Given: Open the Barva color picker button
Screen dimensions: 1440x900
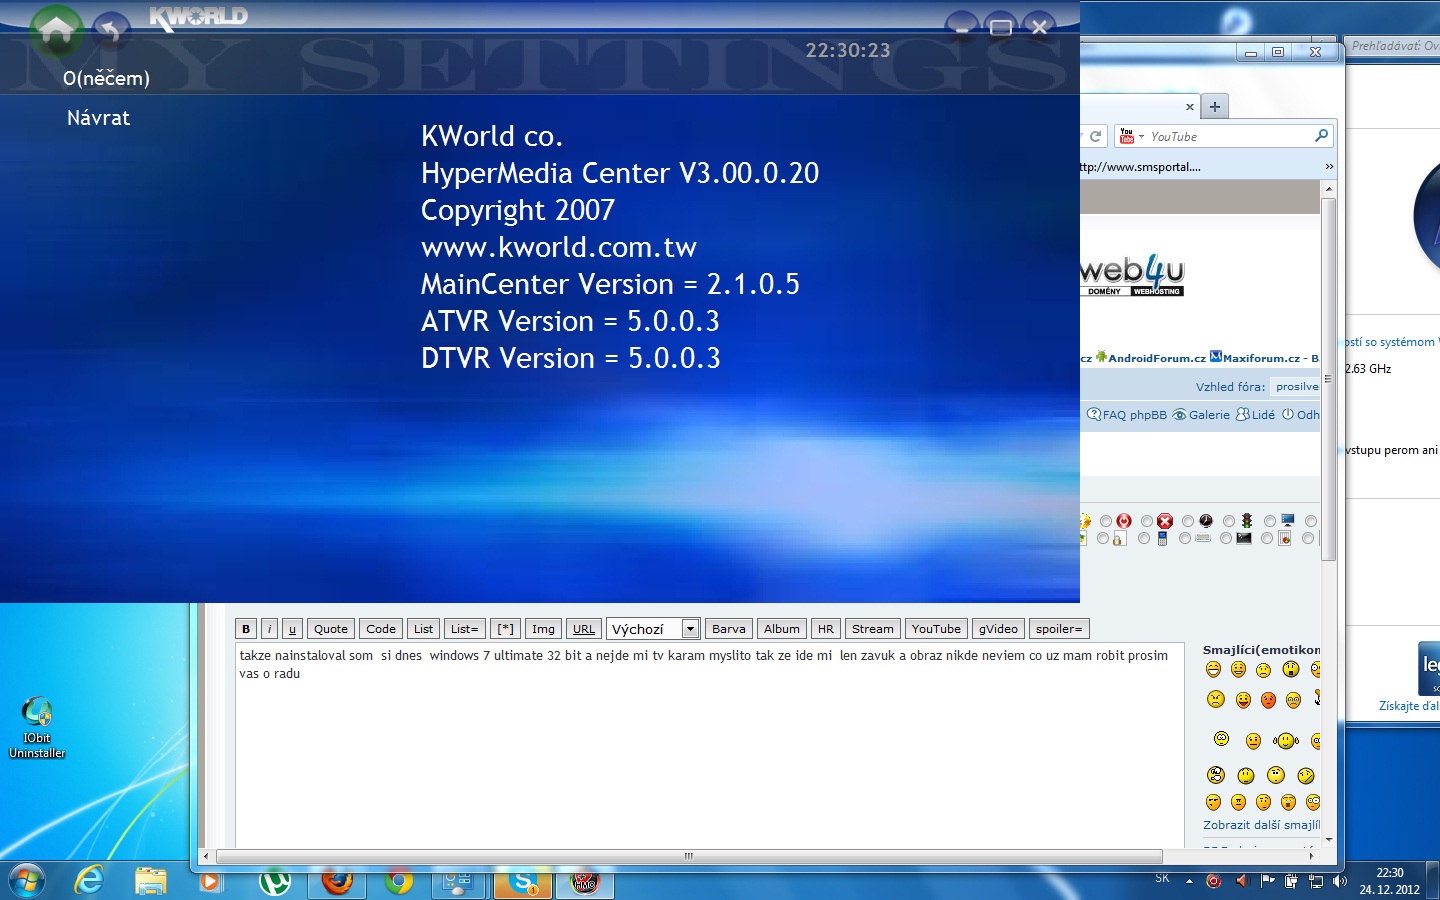Looking at the screenshot, I should coord(729,629).
